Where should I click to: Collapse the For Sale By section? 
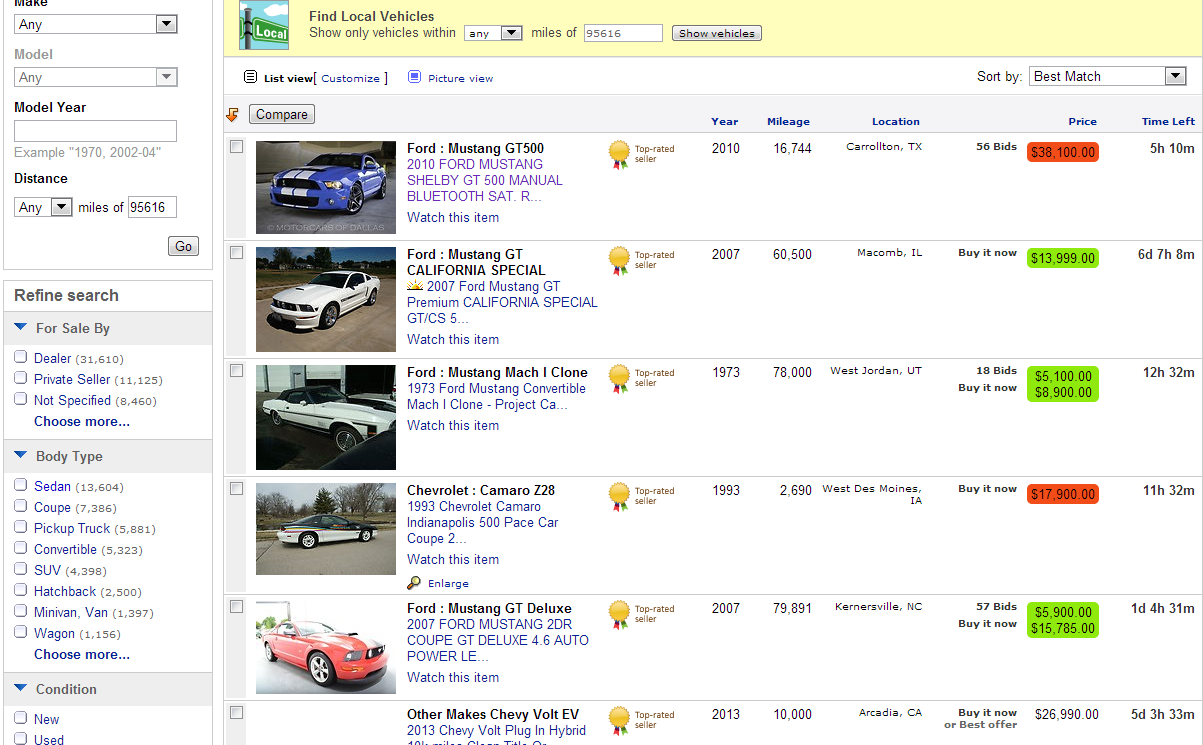point(21,328)
